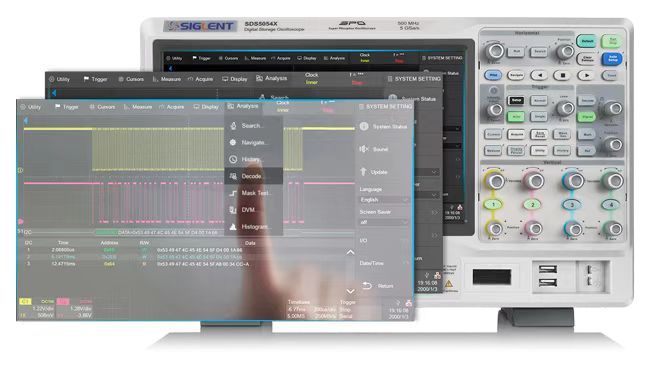The image size is (650, 380).
Task: Open the Trigger menu in top bar
Action: tap(67, 107)
